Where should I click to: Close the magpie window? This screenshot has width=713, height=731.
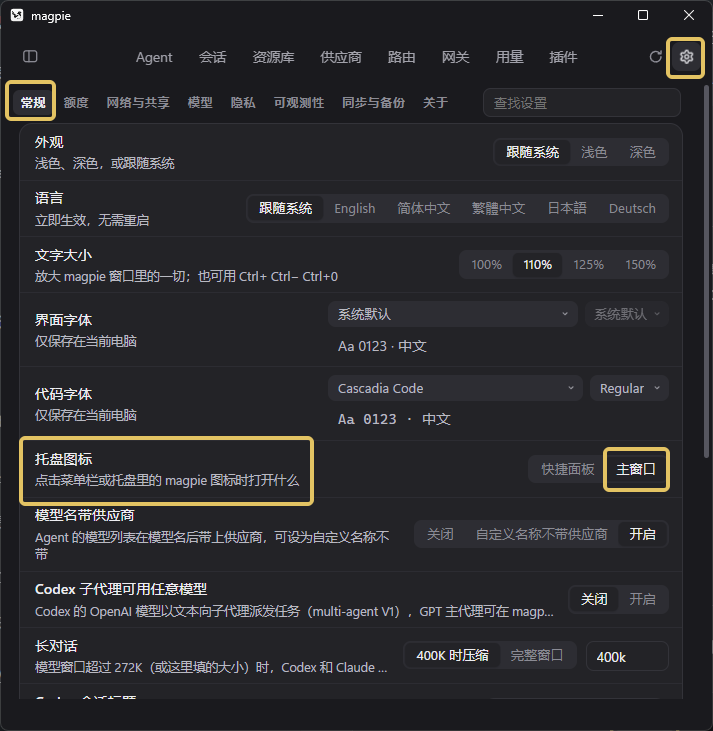coord(689,15)
